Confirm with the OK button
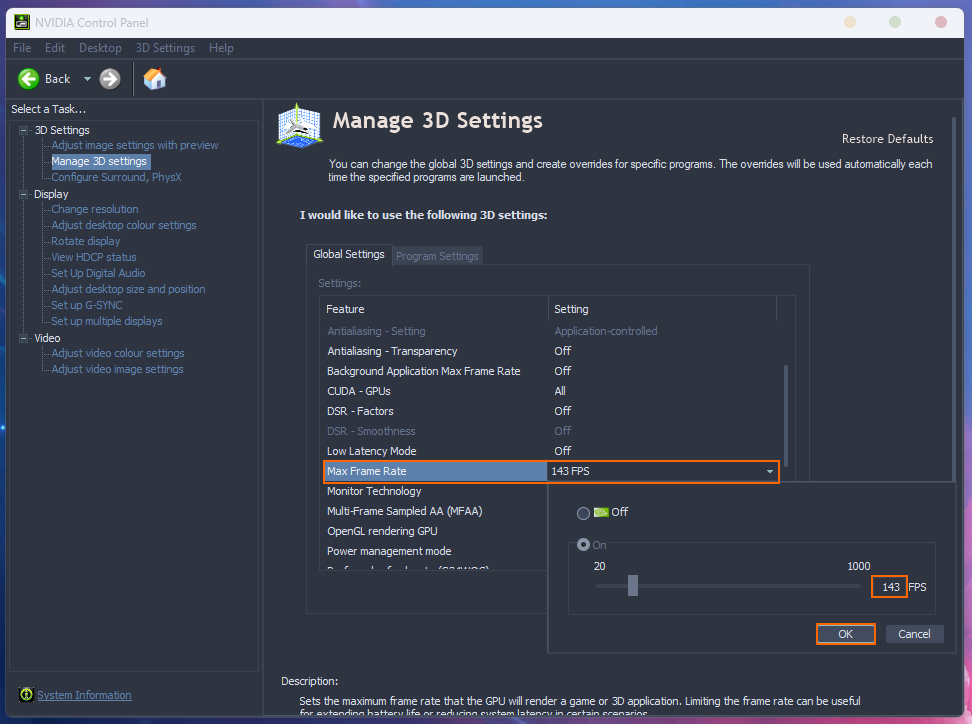Image resolution: width=972 pixels, height=724 pixels. coord(846,634)
